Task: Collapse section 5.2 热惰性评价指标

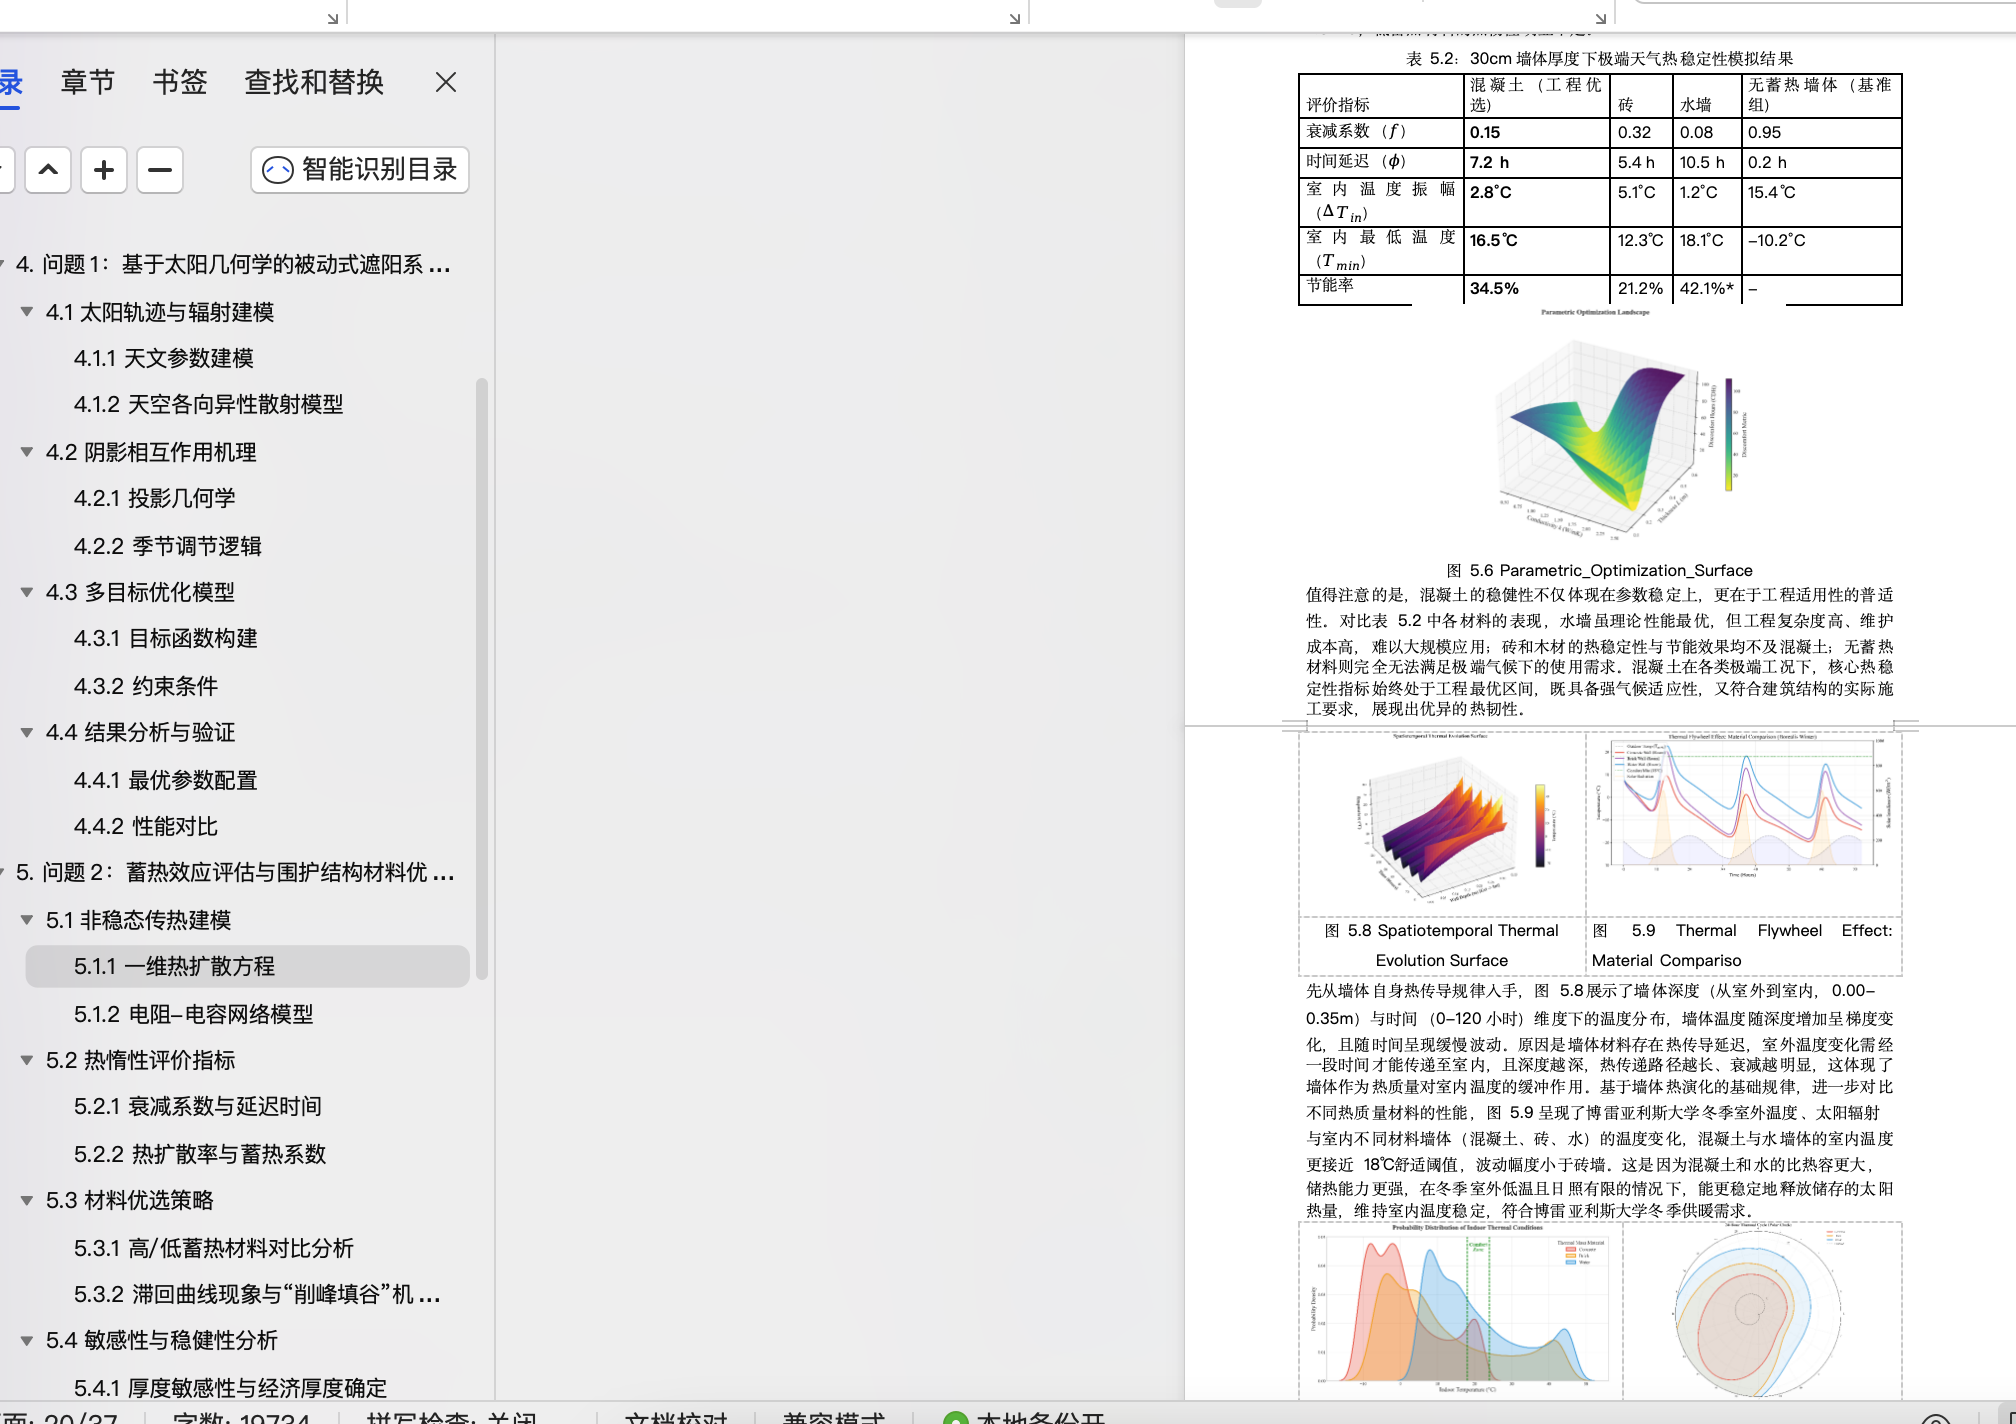Action: (27, 1060)
